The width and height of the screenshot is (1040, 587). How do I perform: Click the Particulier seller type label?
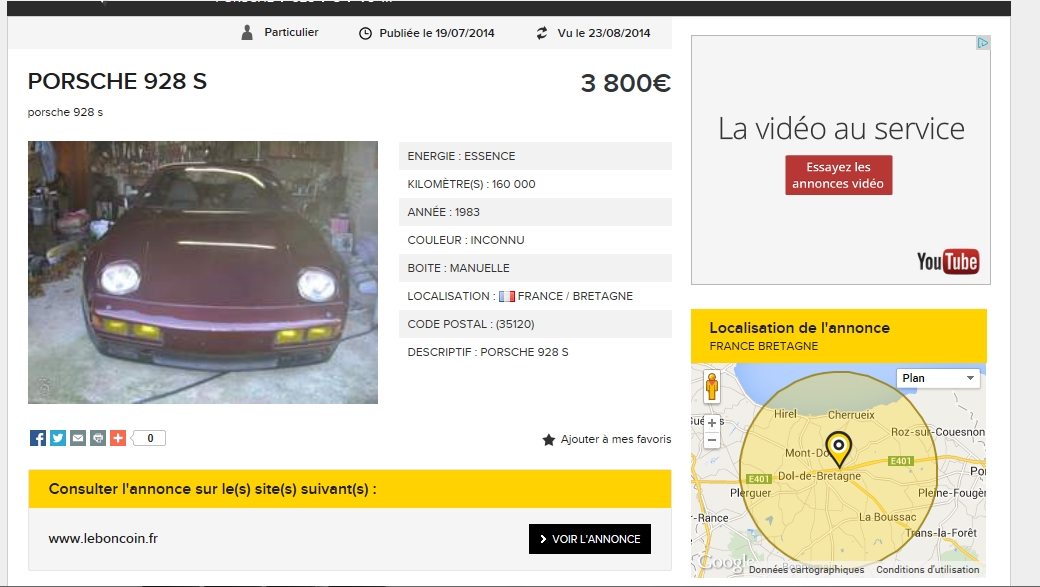[291, 32]
